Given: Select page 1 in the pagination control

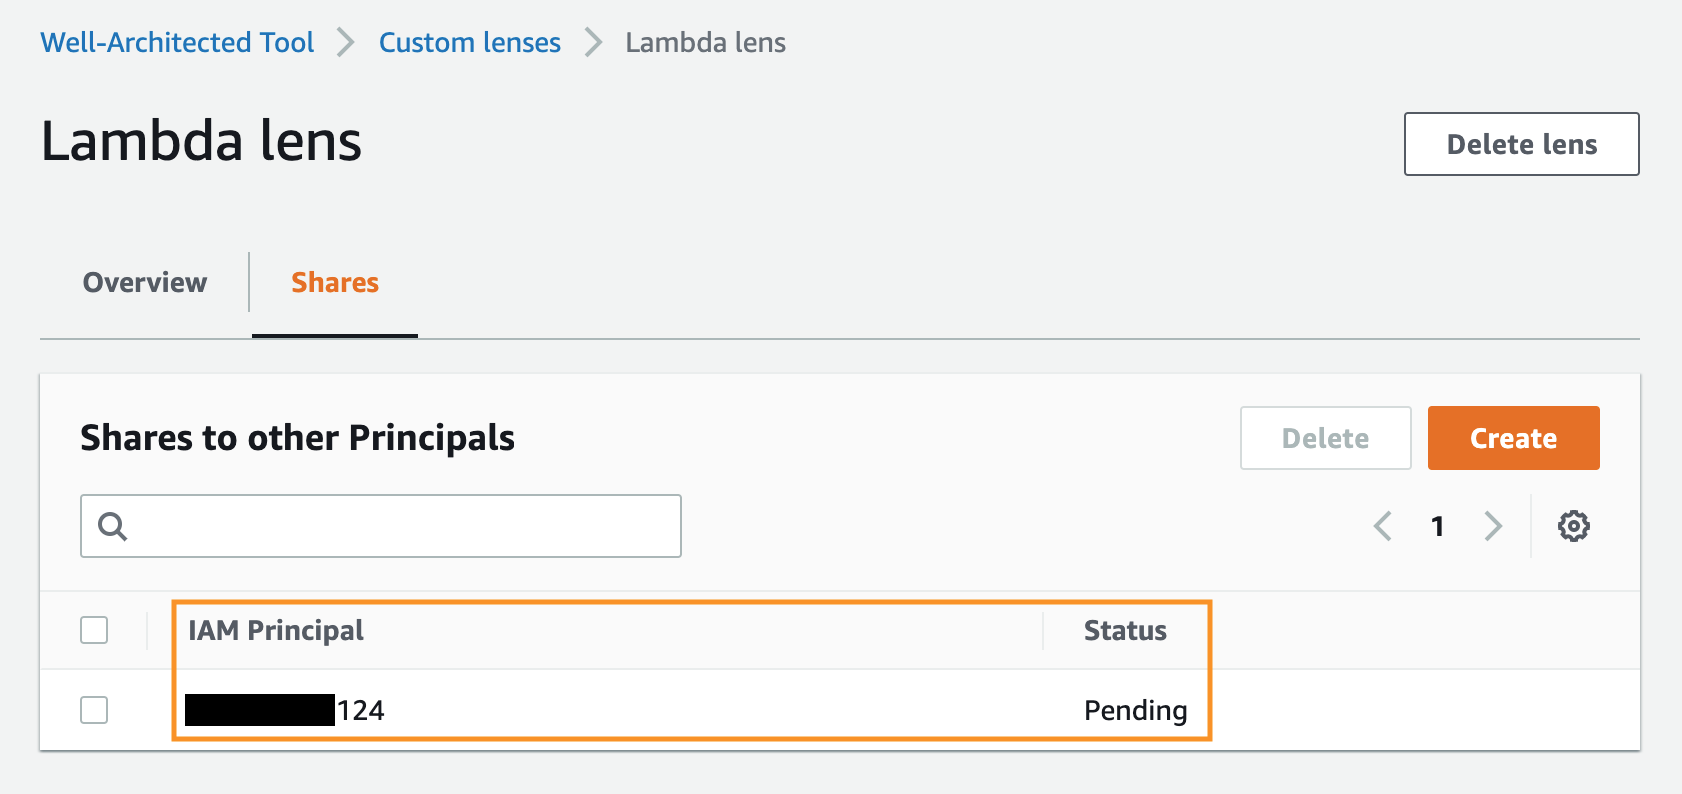Looking at the screenshot, I should (1438, 526).
